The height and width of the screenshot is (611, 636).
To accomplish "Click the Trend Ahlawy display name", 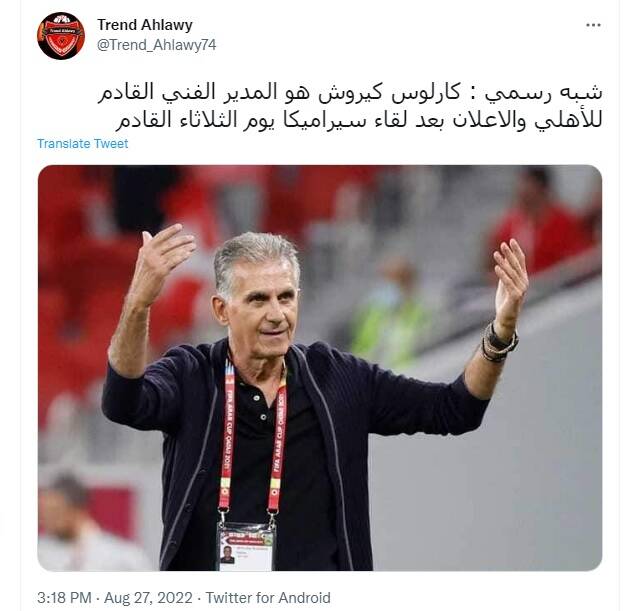I will tap(144, 25).
